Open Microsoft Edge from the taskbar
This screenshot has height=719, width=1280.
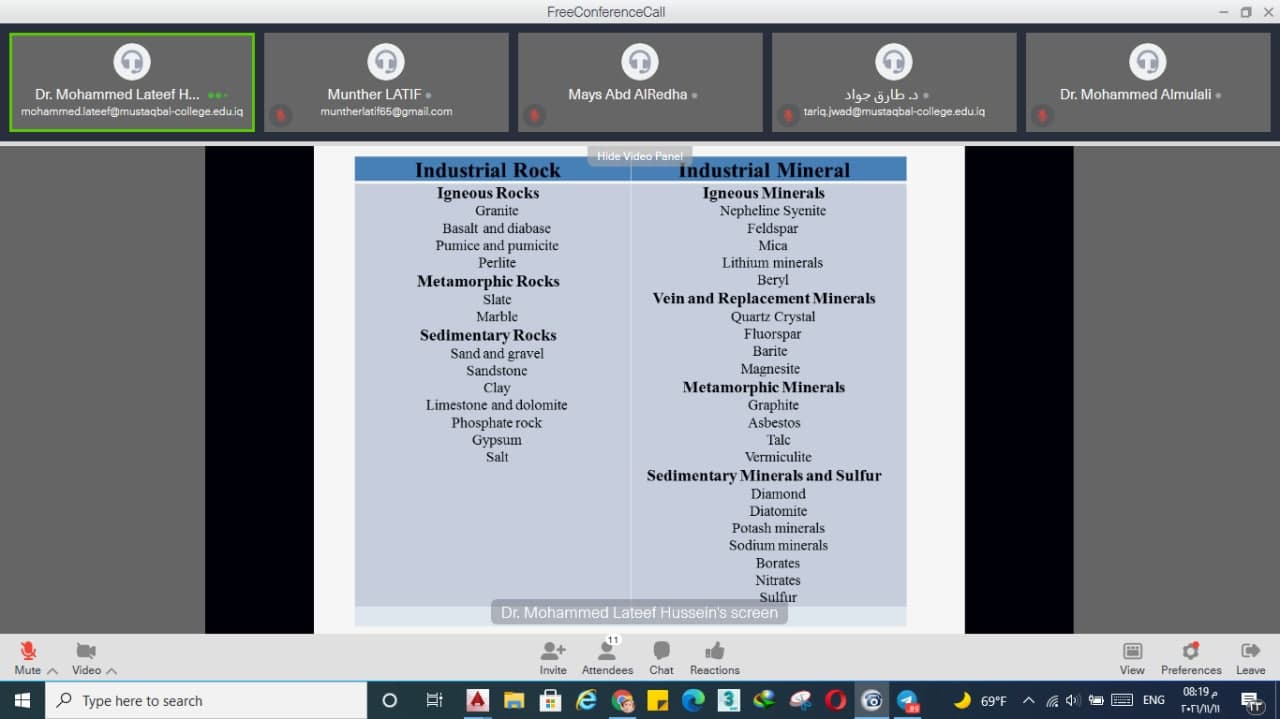pos(693,701)
